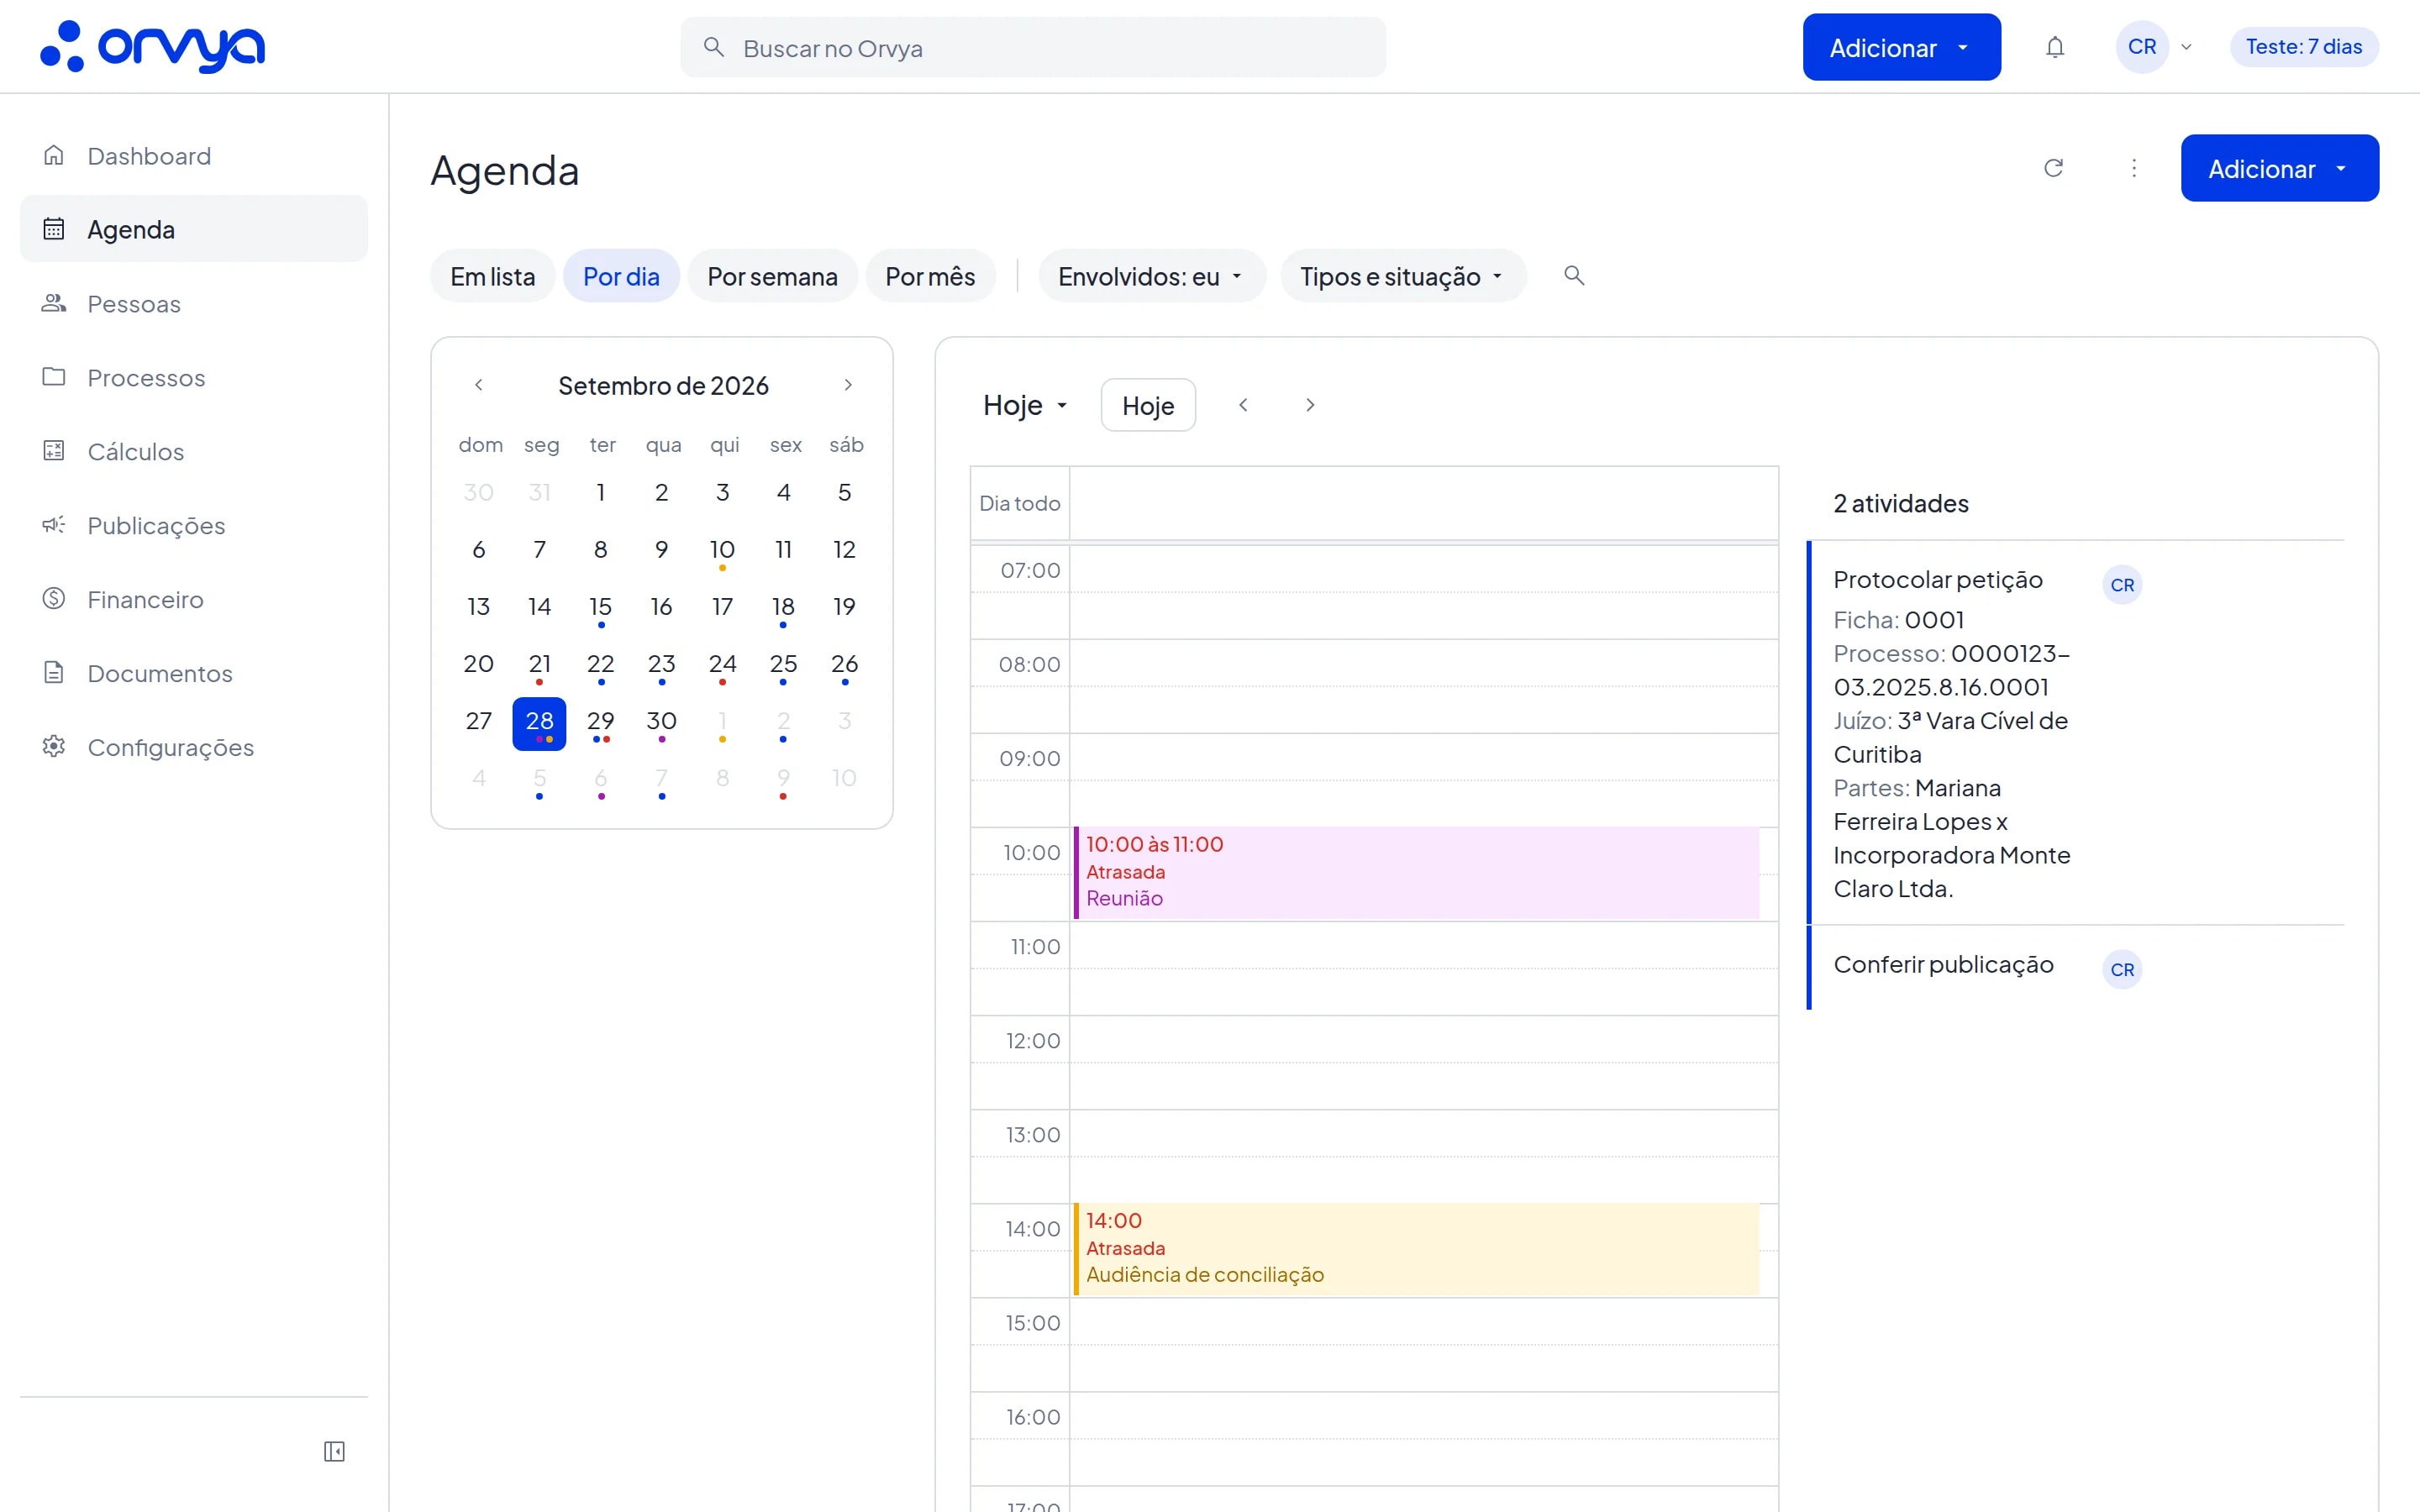Open the Protocolar petição activity
This screenshot has height=1512, width=2420.
pos(2076,733)
